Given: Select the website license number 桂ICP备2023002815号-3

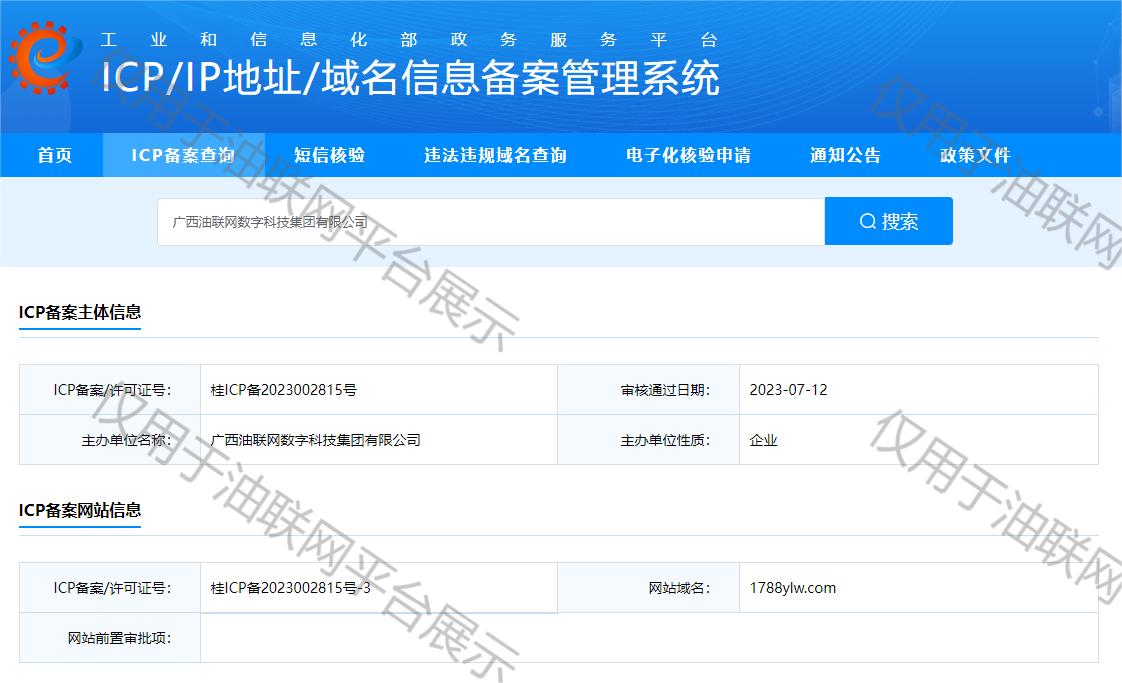Looking at the screenshot, I should click(x=291, y=588).
